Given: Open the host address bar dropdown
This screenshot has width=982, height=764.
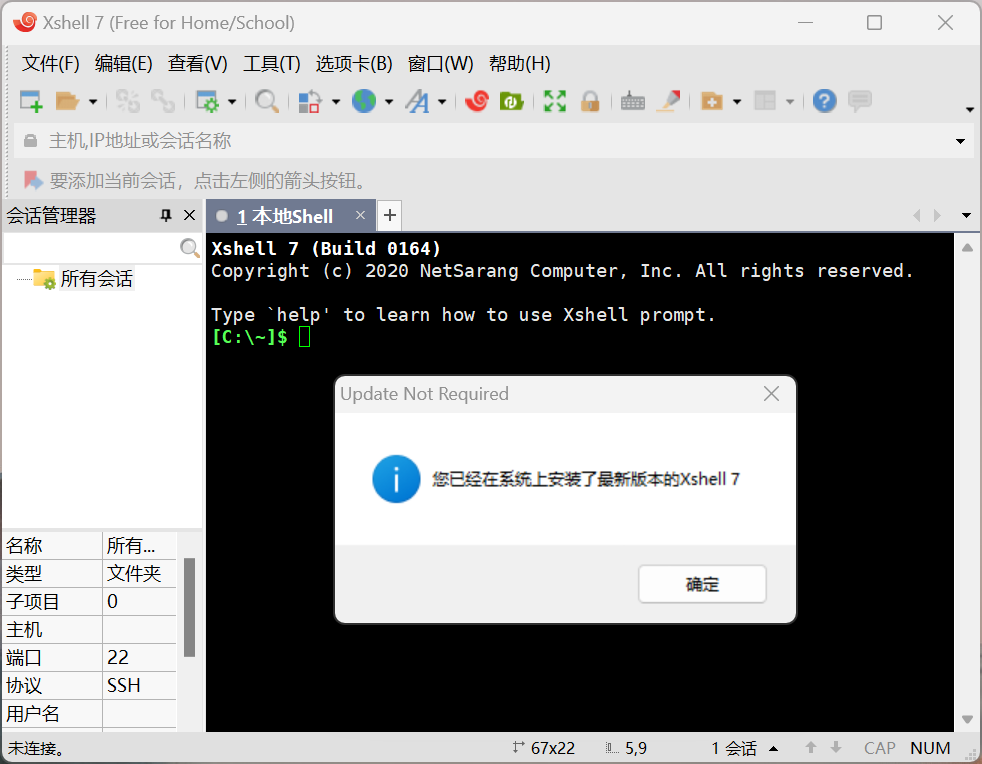Looking at the screenshot, I should point(959,140).
